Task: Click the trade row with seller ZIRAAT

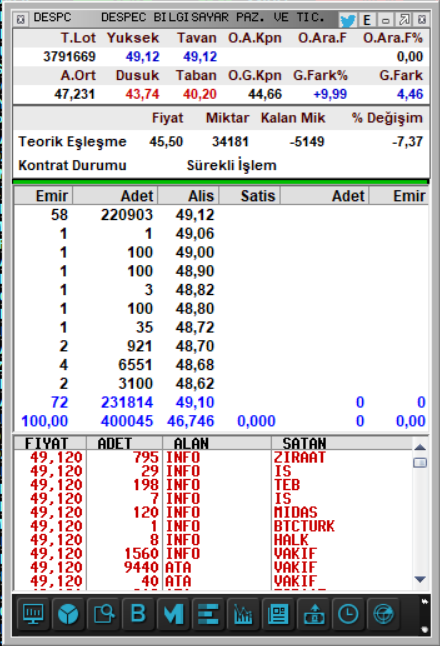Action: (213, 457)
